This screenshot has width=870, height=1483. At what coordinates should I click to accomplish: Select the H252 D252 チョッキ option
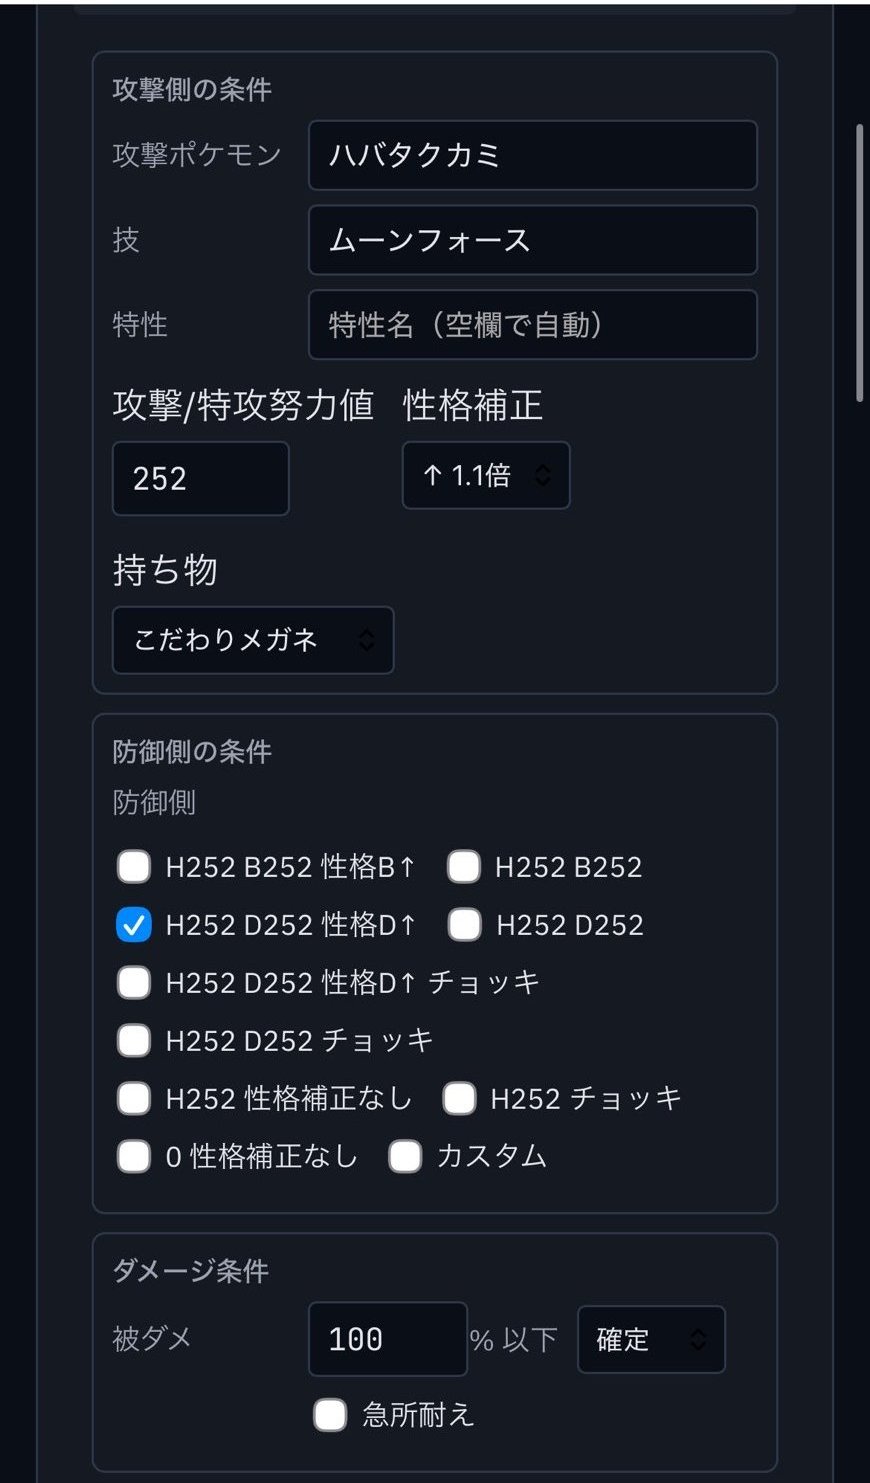133,1041
